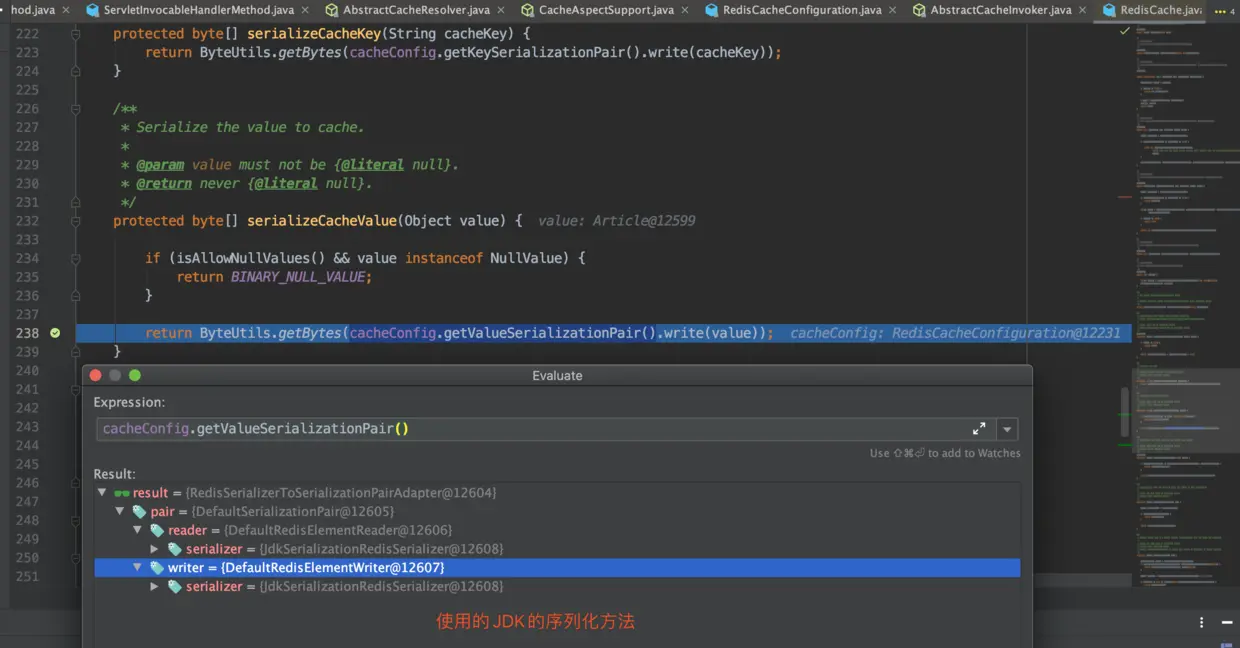
Task: Select result RedisSerializerToSerializationPairAdapter@12604 row
Action: 557,493
